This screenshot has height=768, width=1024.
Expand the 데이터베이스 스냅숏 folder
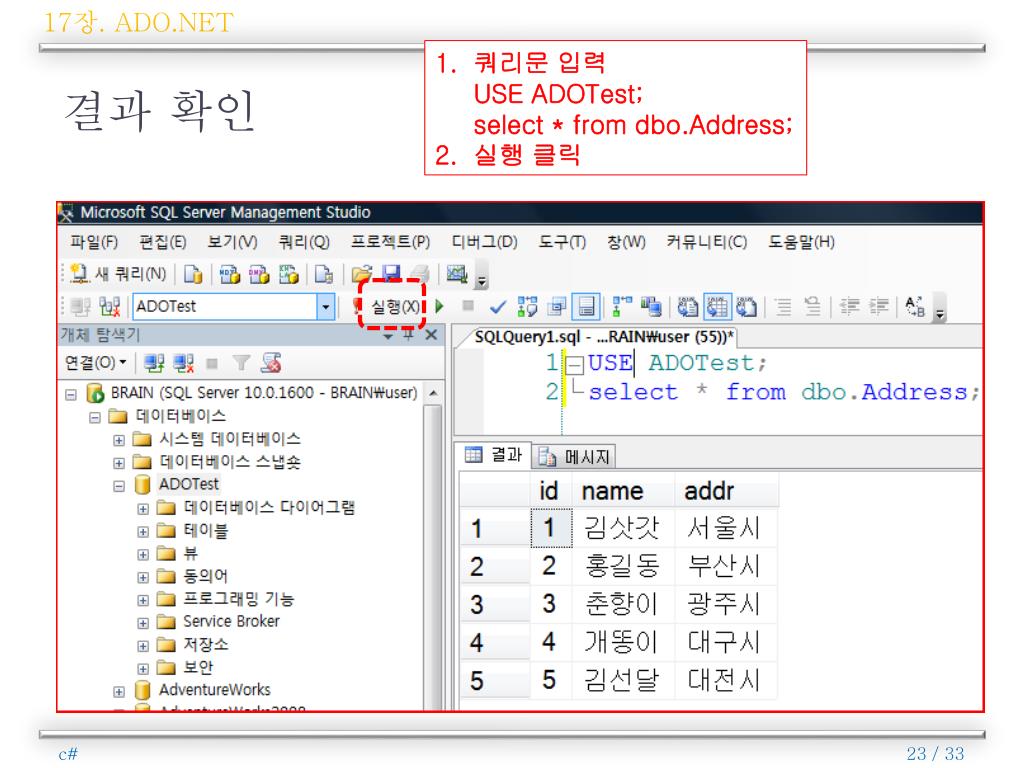(119, 463)
